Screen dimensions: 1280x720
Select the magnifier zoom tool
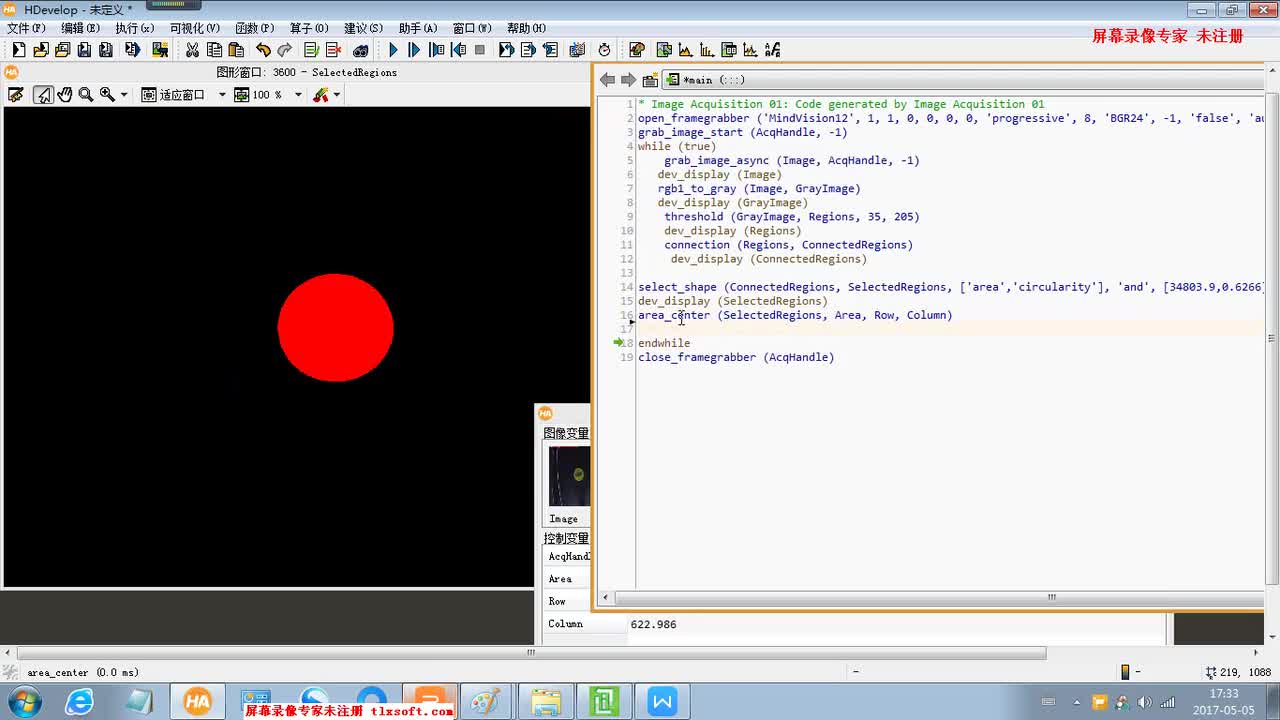(x=86, y=95)
